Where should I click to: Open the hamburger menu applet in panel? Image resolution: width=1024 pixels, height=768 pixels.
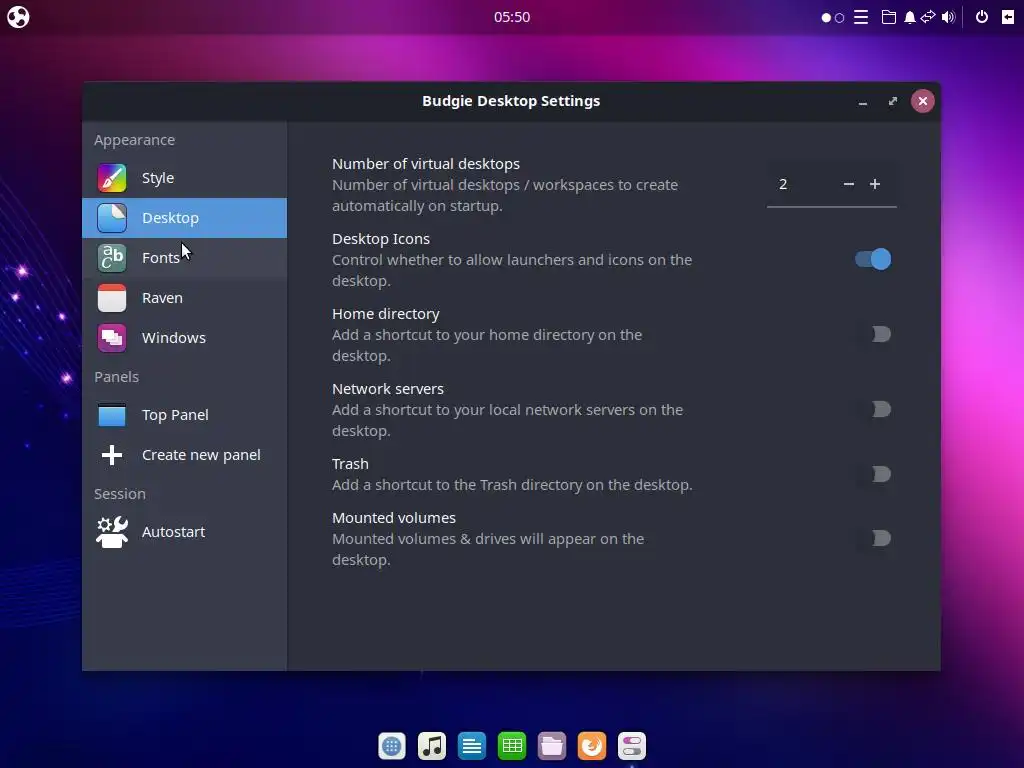[861, 17]
